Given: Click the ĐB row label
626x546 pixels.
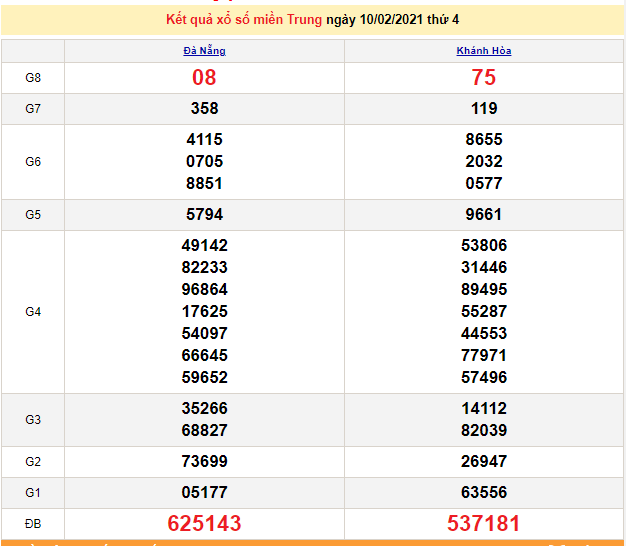Looking at the screenshot, I should pyautogui.click(x=33, y=523).
